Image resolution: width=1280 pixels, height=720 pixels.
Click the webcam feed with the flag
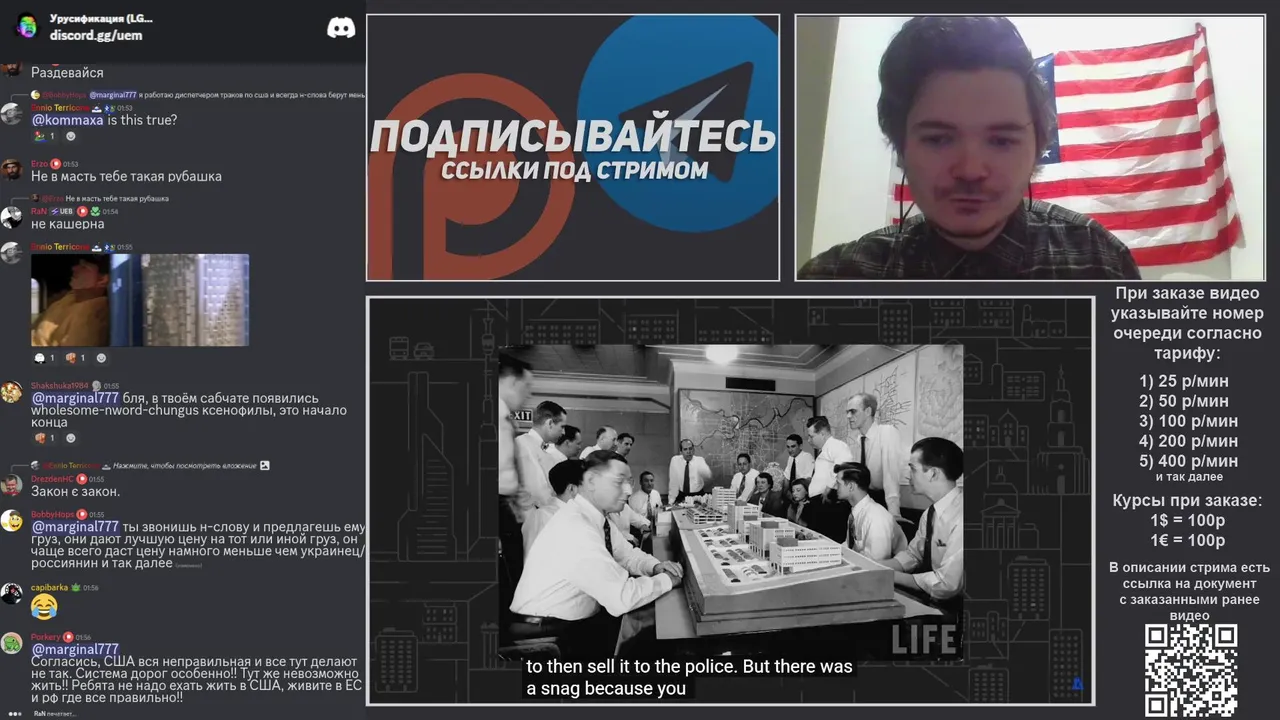pyautogui.click(x=1030, y=148)
